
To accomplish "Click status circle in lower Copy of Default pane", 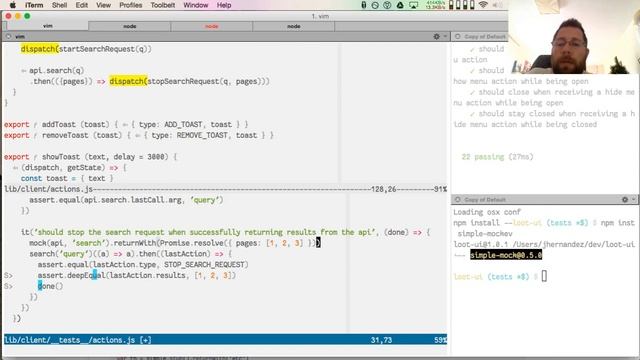I will (457, 200).
